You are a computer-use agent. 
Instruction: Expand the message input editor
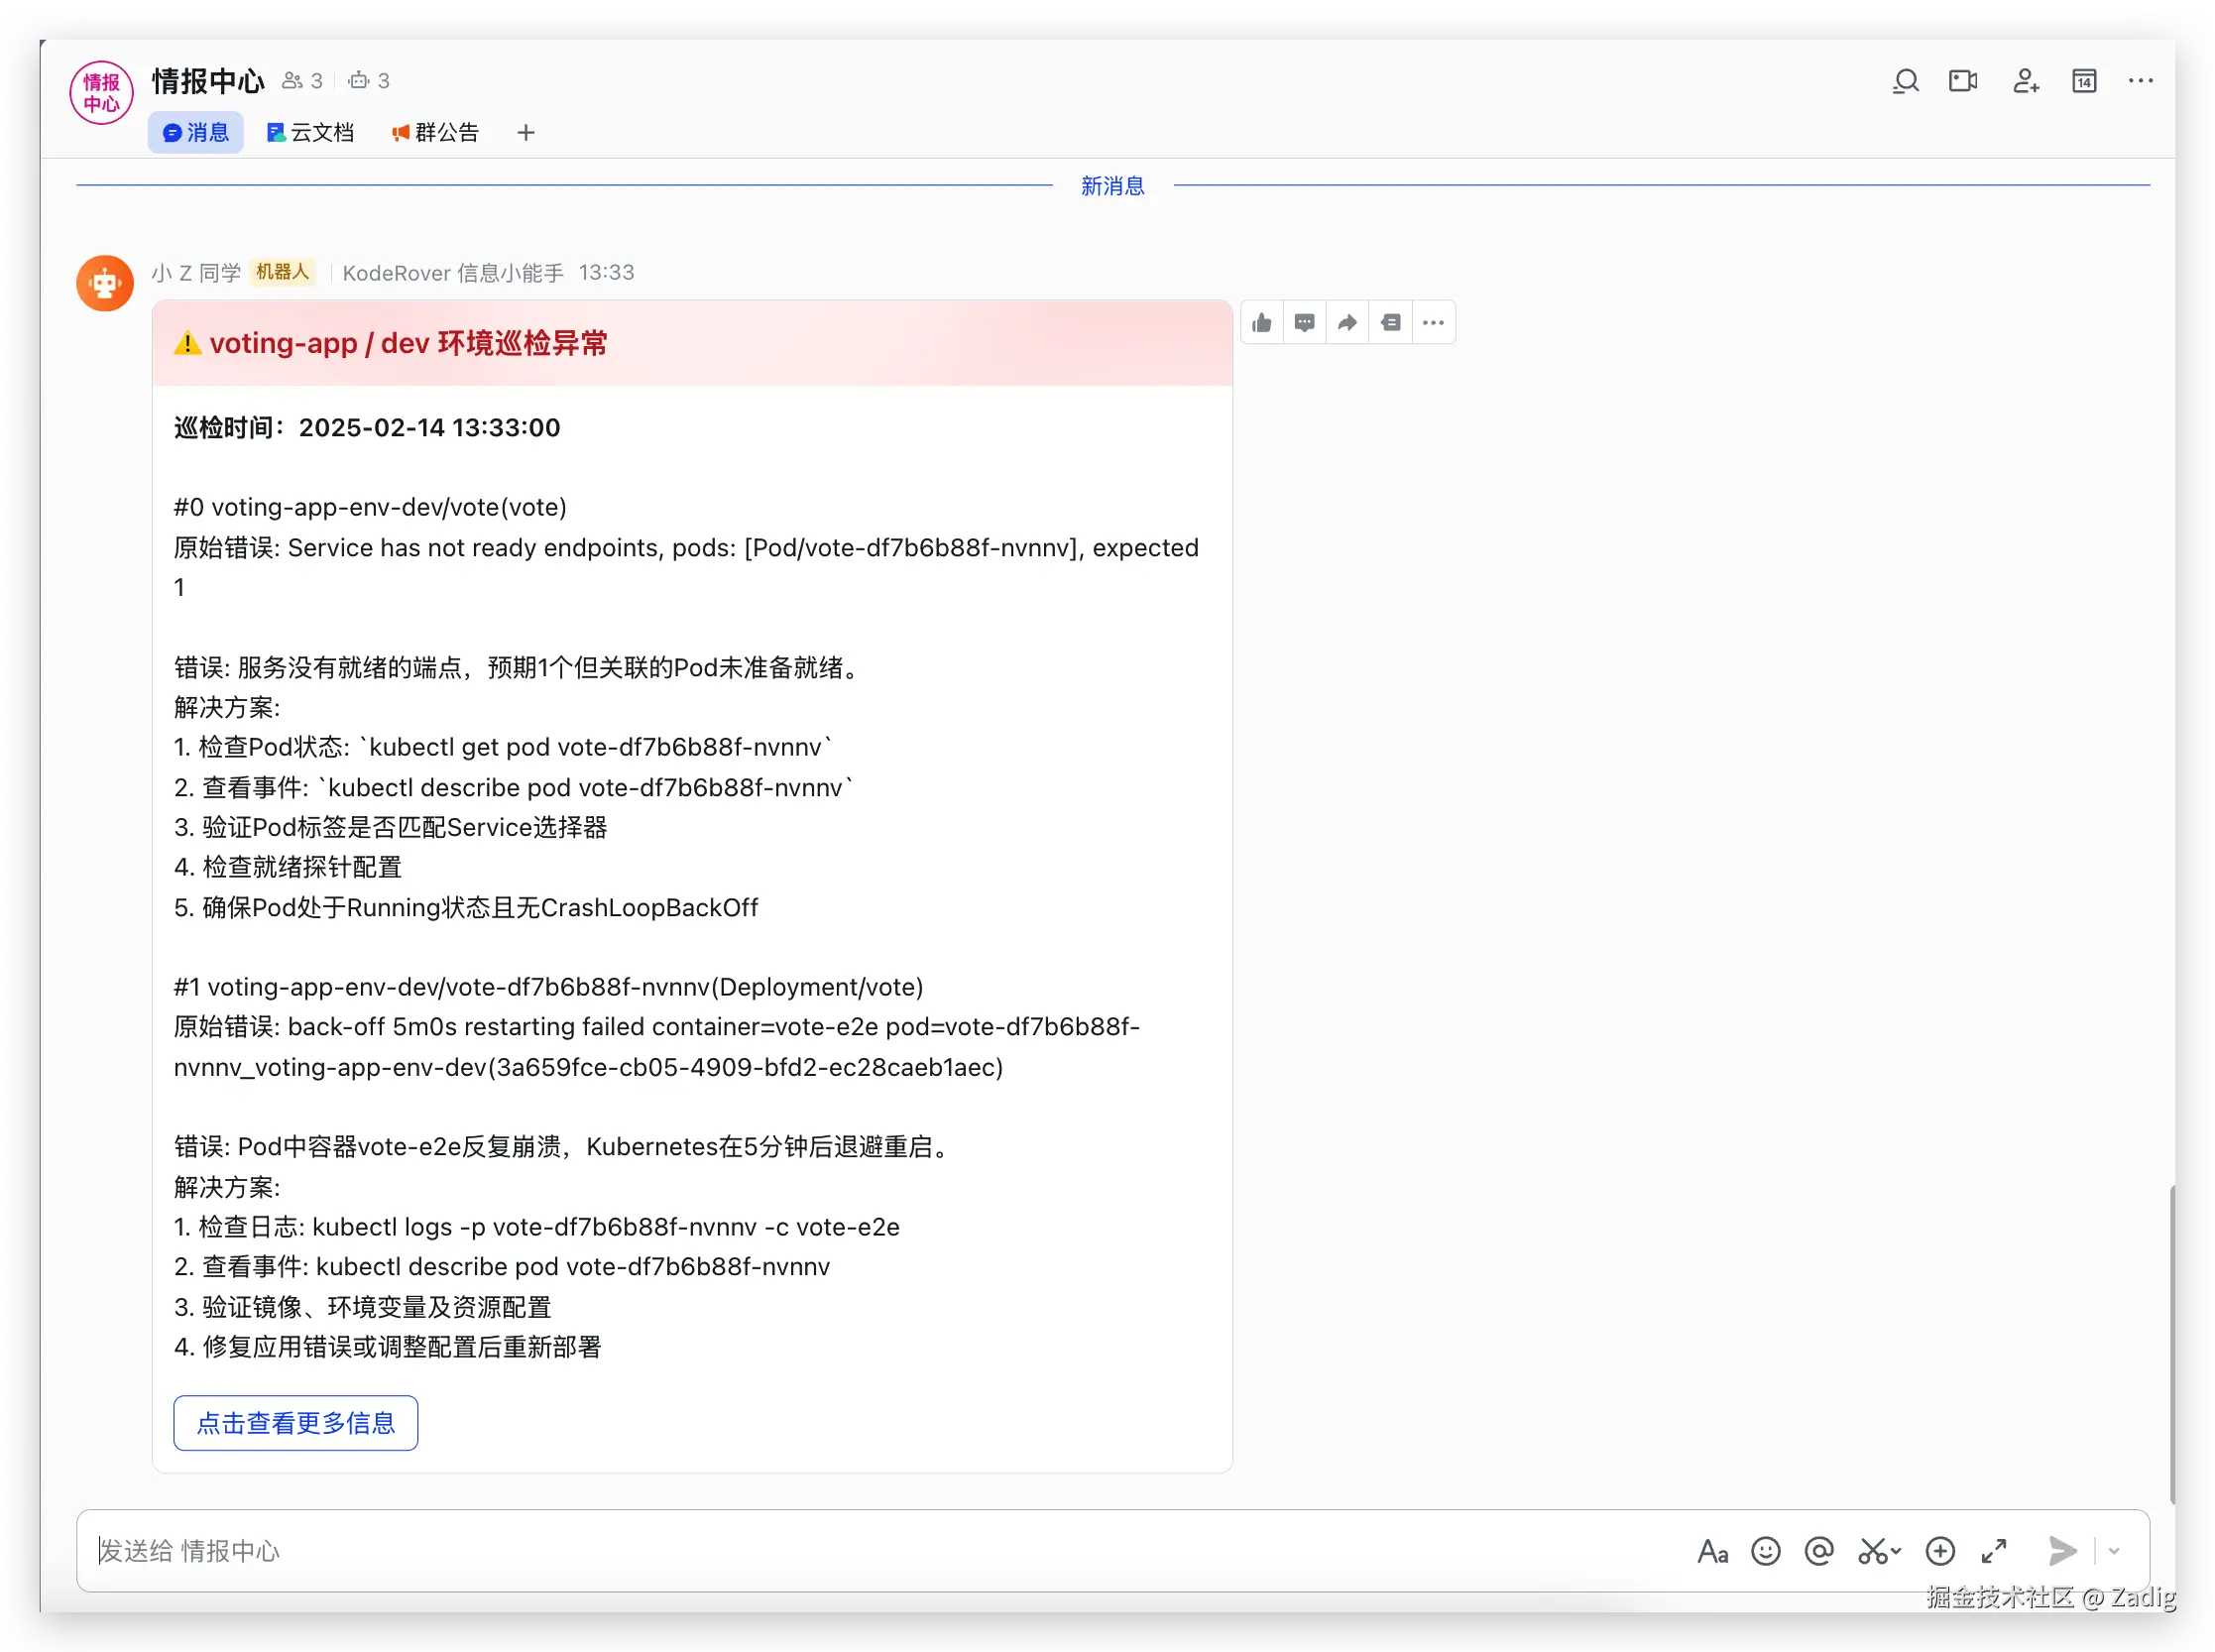pos(1994,1551)
